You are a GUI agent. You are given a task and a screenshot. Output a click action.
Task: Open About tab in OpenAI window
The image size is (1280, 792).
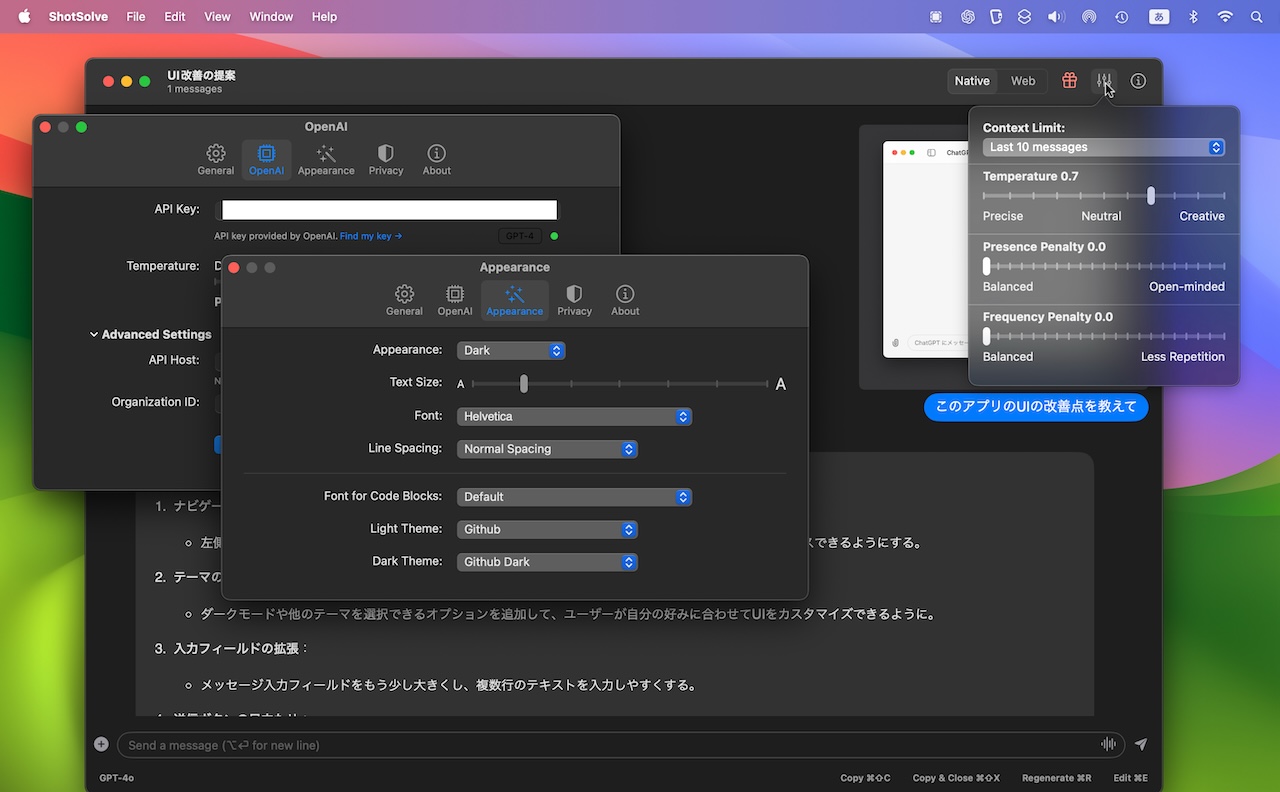coord(437,159)
